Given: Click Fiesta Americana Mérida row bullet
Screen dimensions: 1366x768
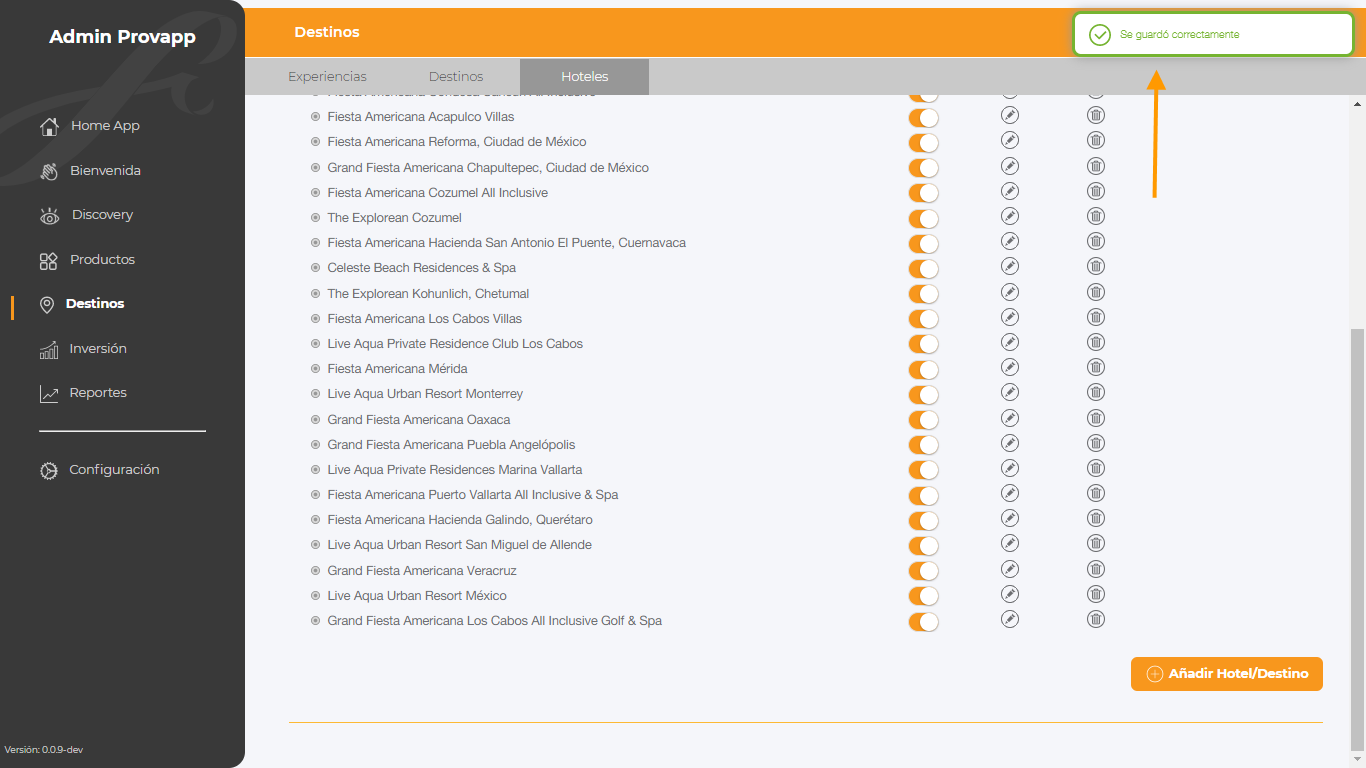Looking at the screenshot, I should [315, 369].
